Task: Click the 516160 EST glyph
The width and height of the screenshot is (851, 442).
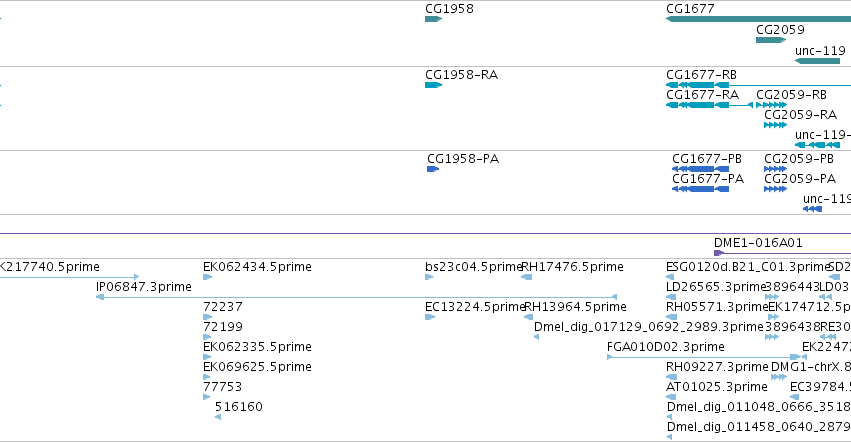Action: [x=218, y=417]
